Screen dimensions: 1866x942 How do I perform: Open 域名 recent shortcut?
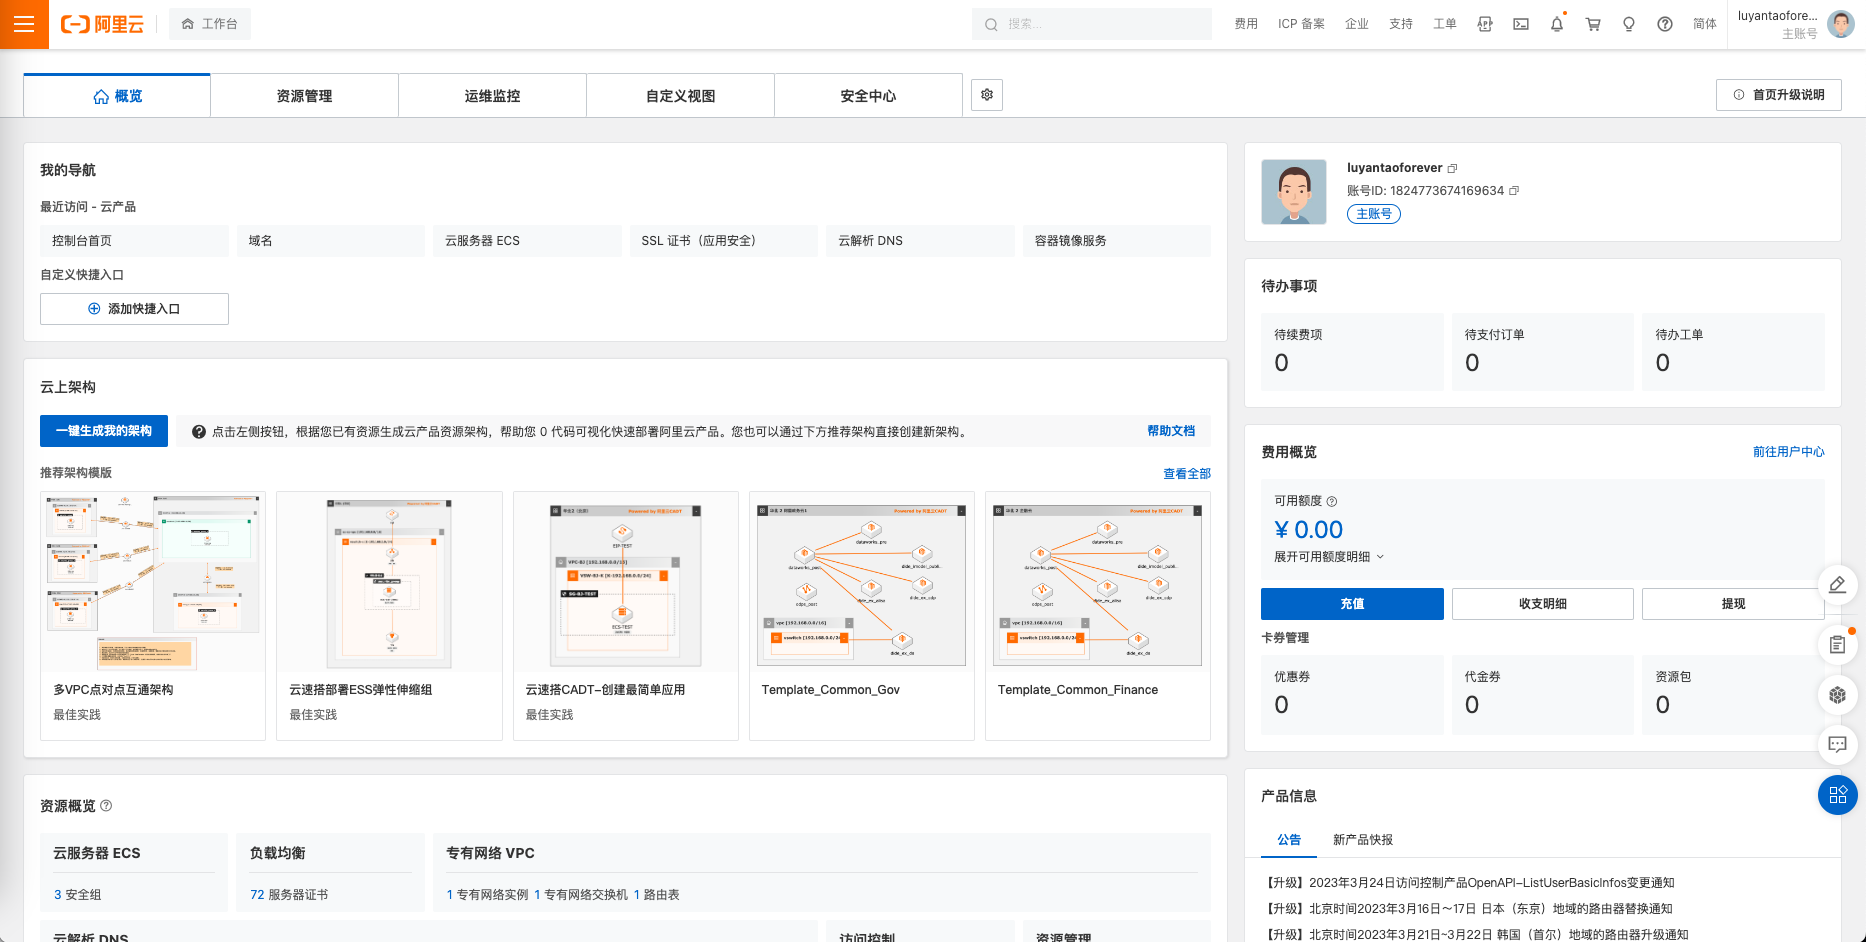coord(331,241)
